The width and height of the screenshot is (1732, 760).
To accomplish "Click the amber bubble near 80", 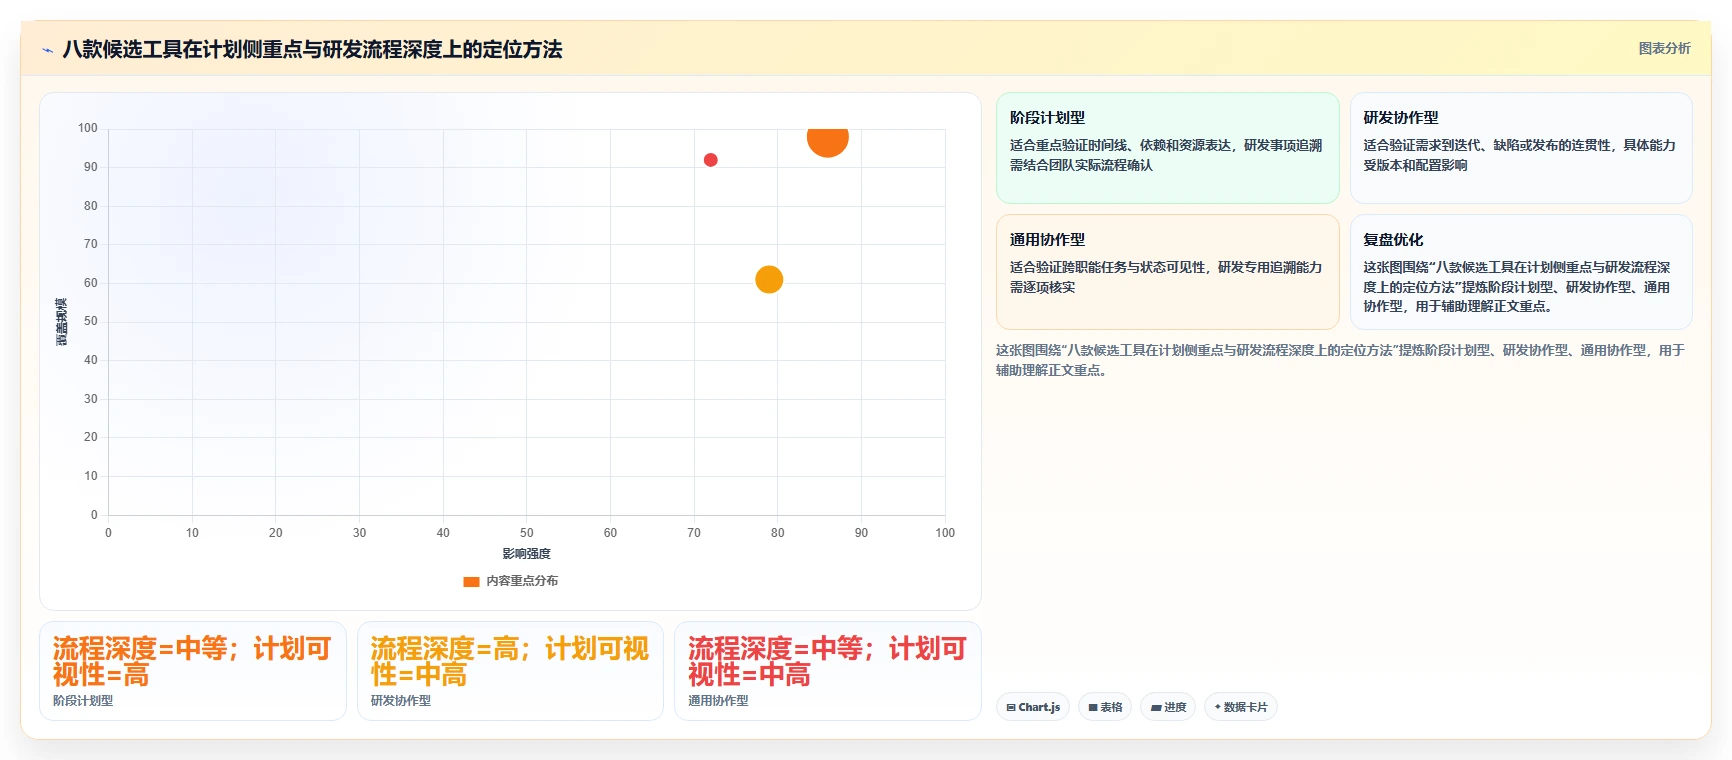I will pos(769,280).
